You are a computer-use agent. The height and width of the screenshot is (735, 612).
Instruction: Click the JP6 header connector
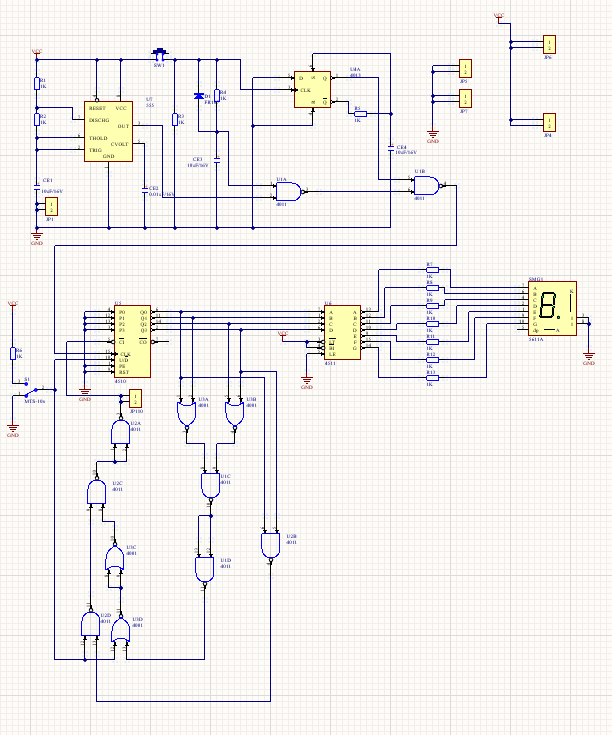pos(549,45)
